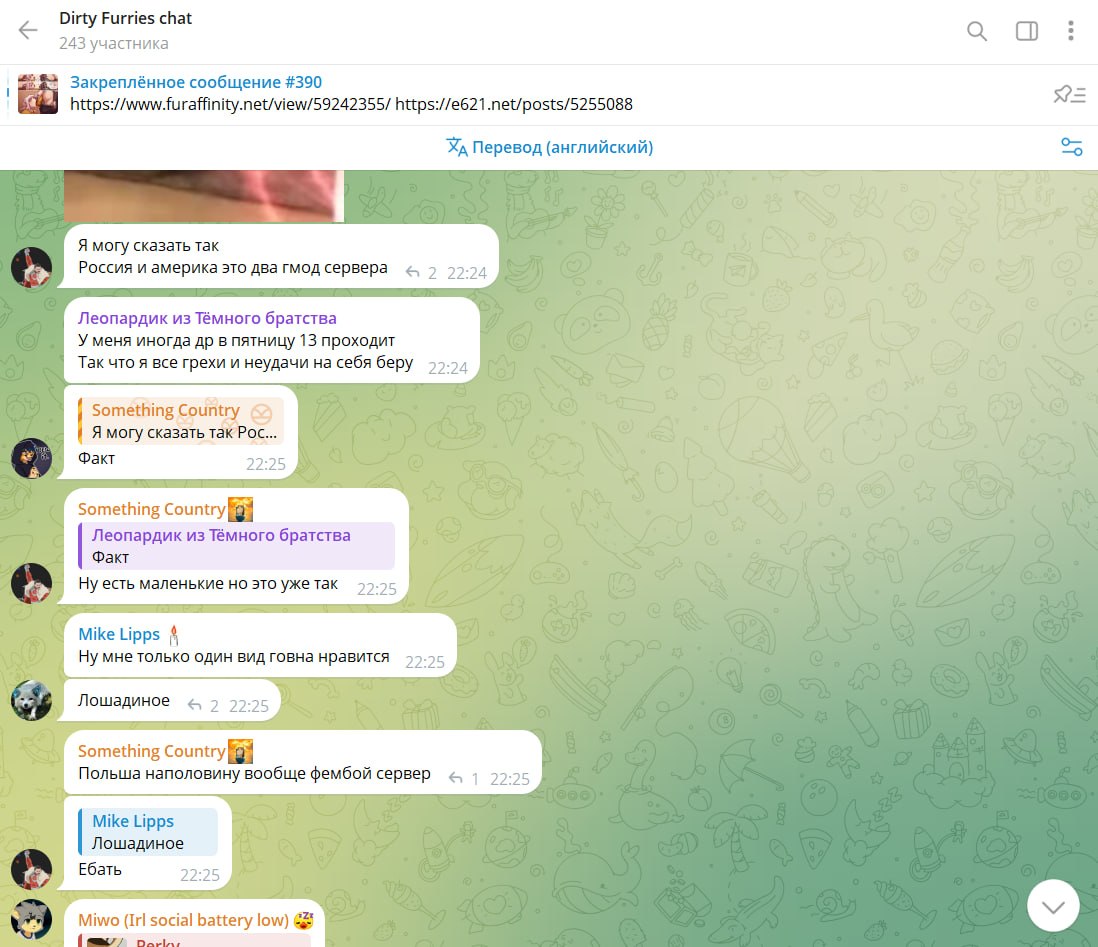Image resolution: width=1098 pixels, height=947 pixels.
Task: Toggle the right sidebar panel icon
Action: pos(1027,31)
